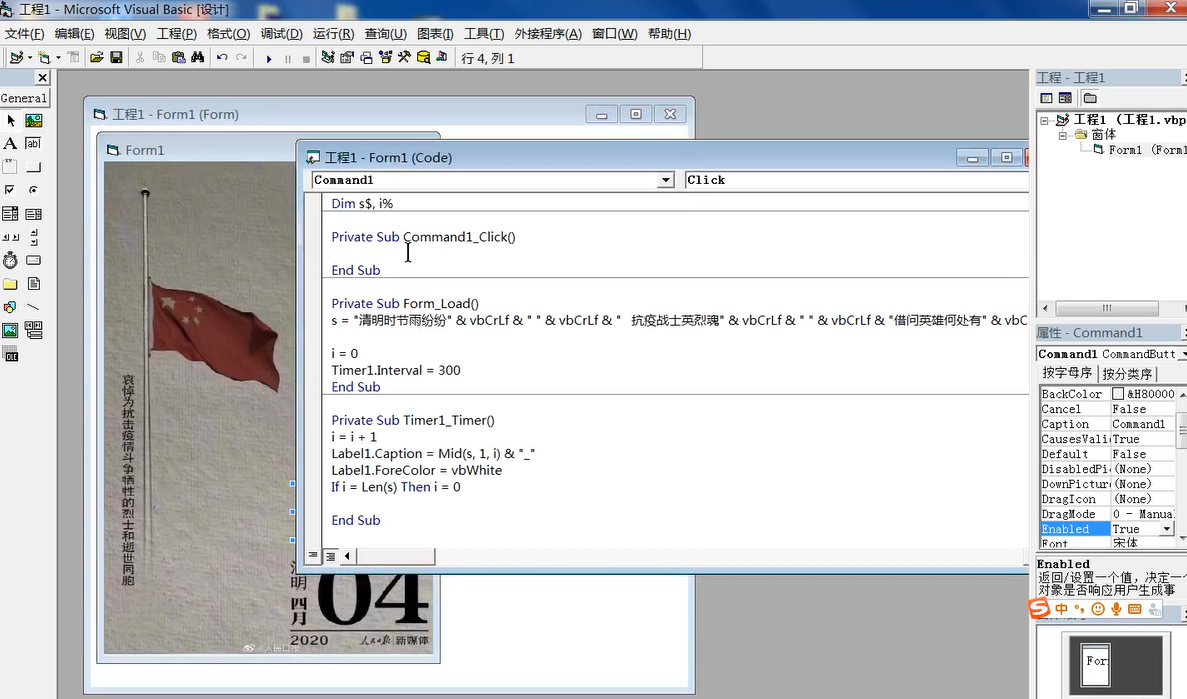Collapse the 工程1 project tree node

pos(1045,120)
